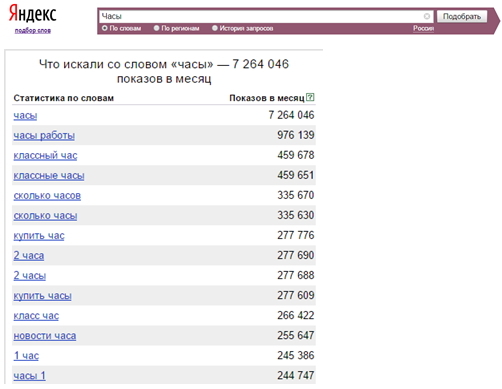
Task: Select the По словам radio button
Action: (x=105, y=28)
